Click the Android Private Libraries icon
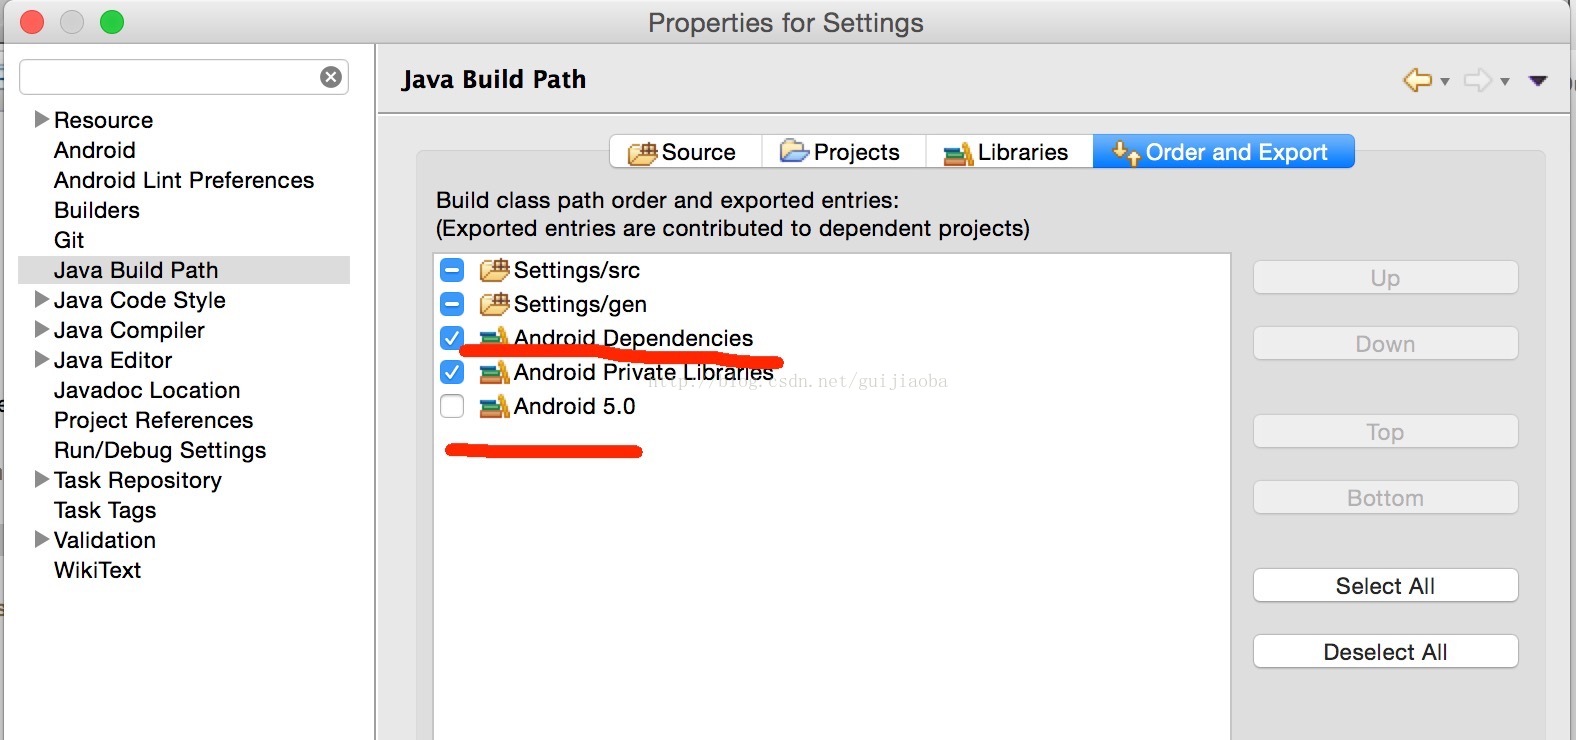 pos(494,372)
